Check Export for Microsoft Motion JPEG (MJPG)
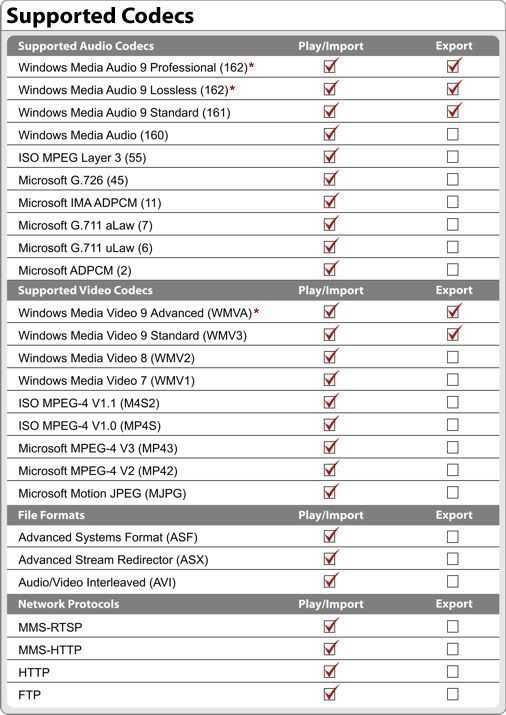 [453, 492]
